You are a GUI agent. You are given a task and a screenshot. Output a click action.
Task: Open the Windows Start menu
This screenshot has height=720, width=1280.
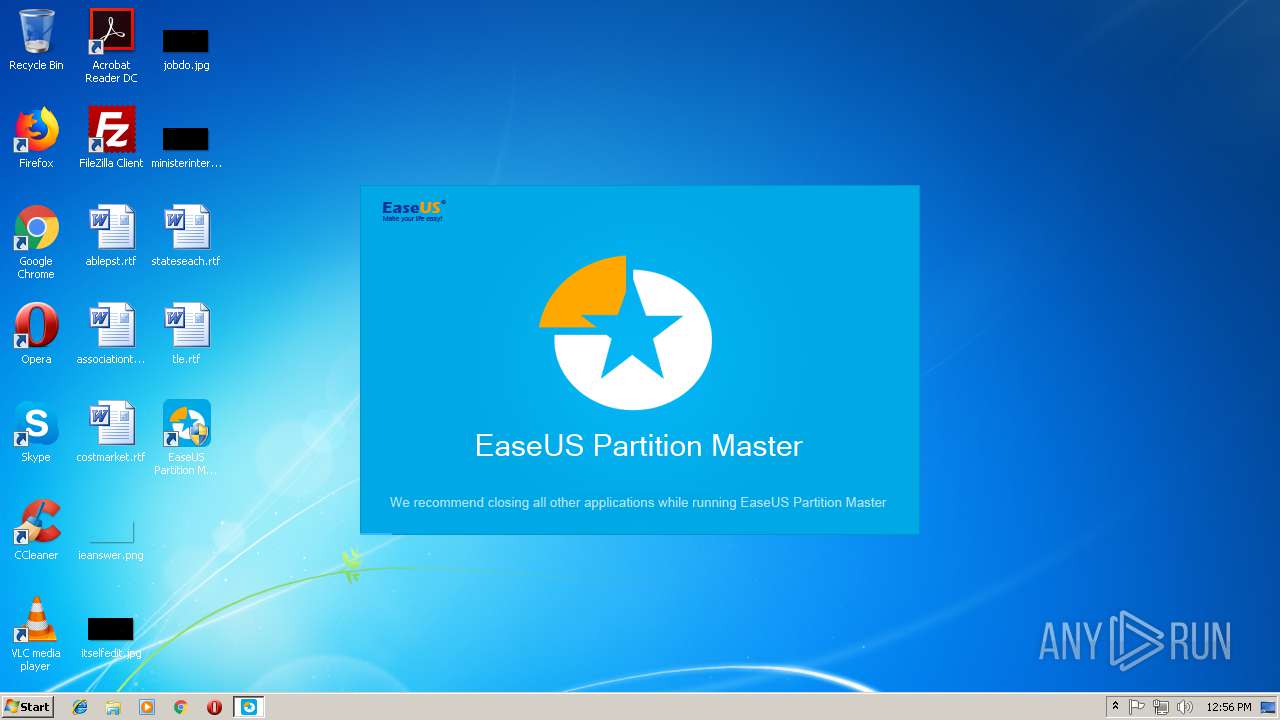[x=27, y=707]
